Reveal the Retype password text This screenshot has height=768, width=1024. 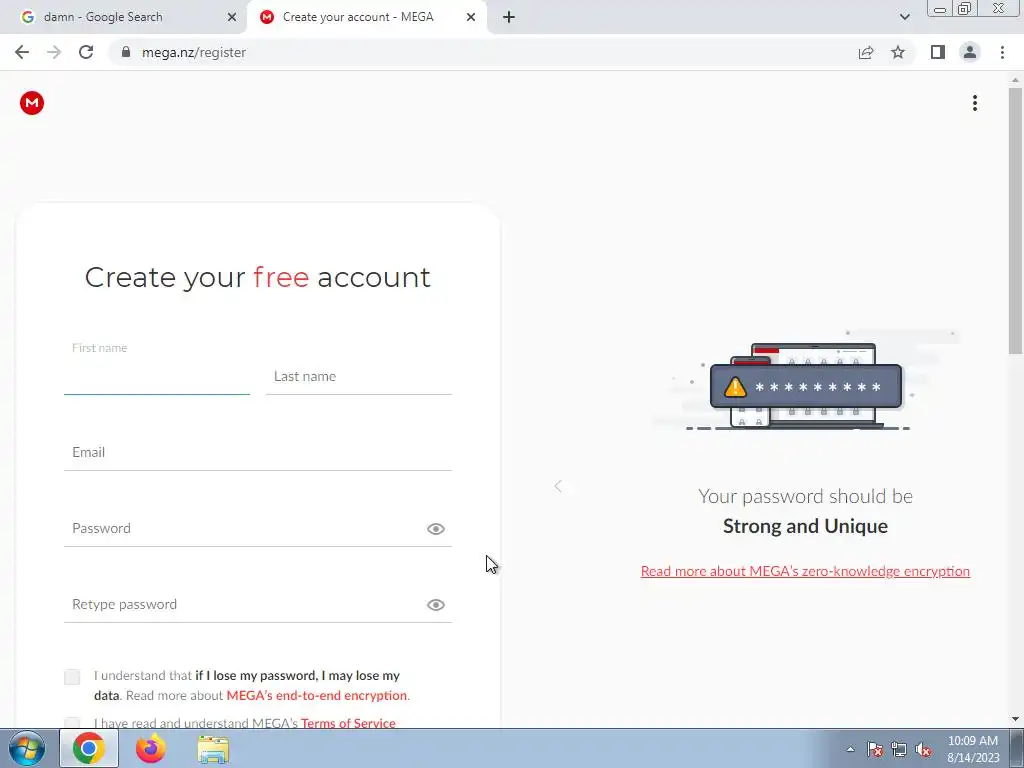point(436,605)
